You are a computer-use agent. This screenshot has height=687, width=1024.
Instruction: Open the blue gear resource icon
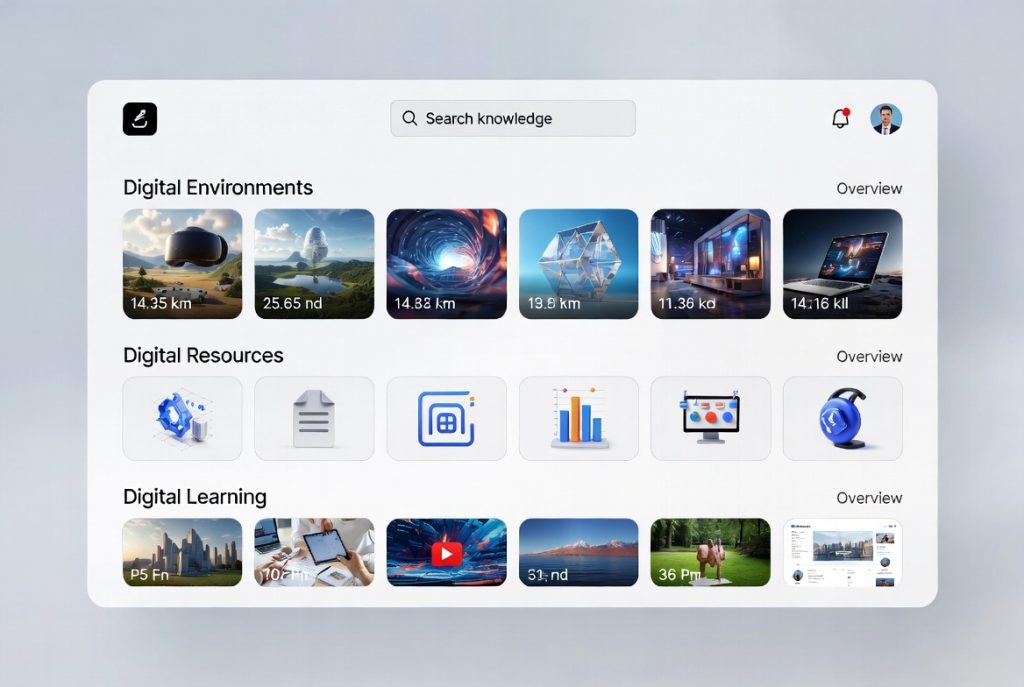tap(182, 418)
